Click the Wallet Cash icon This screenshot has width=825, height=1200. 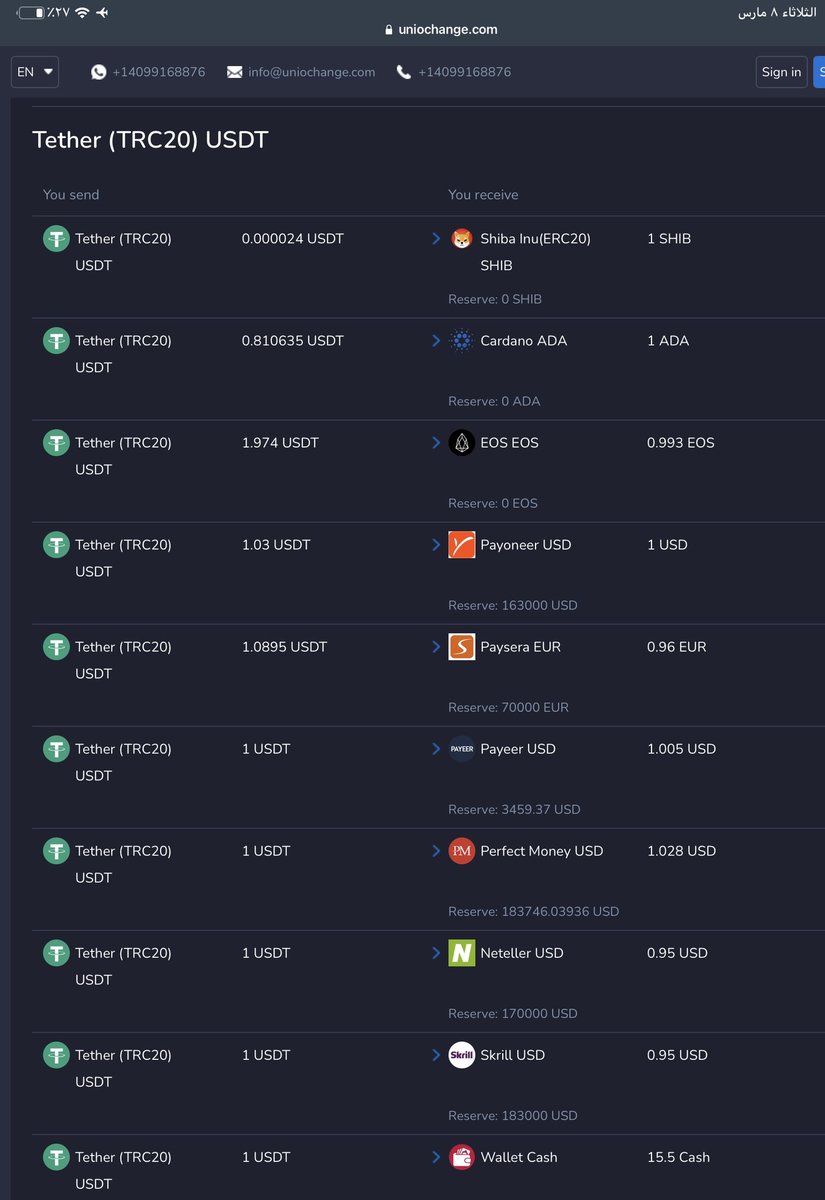click(461, 1157)
